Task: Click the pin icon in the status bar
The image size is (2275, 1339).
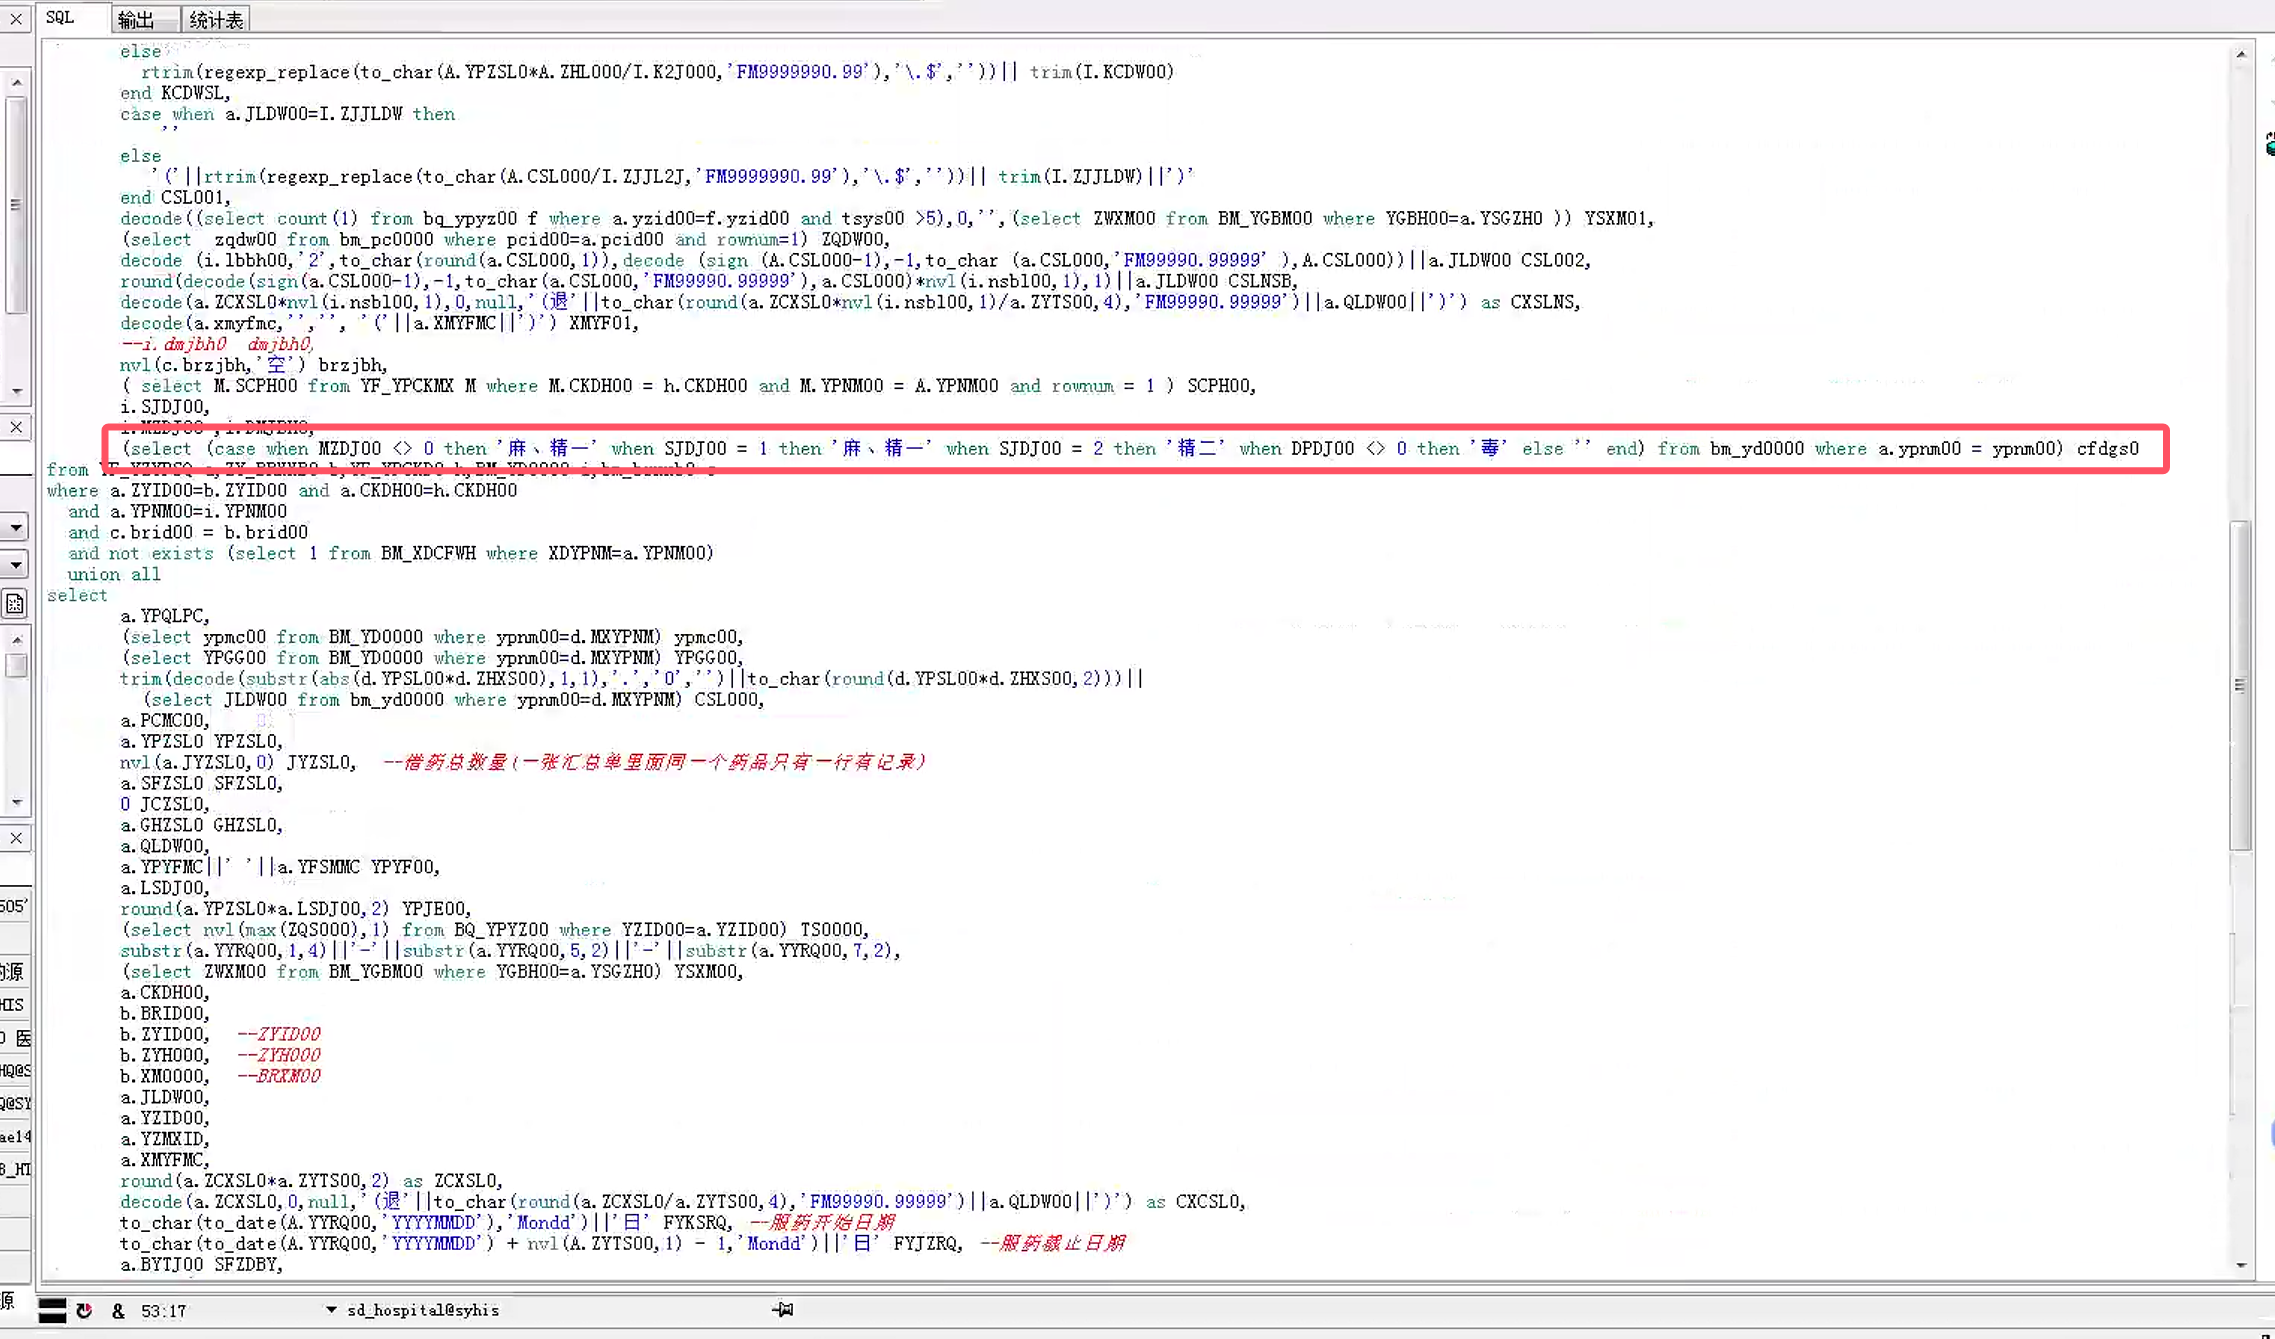Action: (783, 1309)
